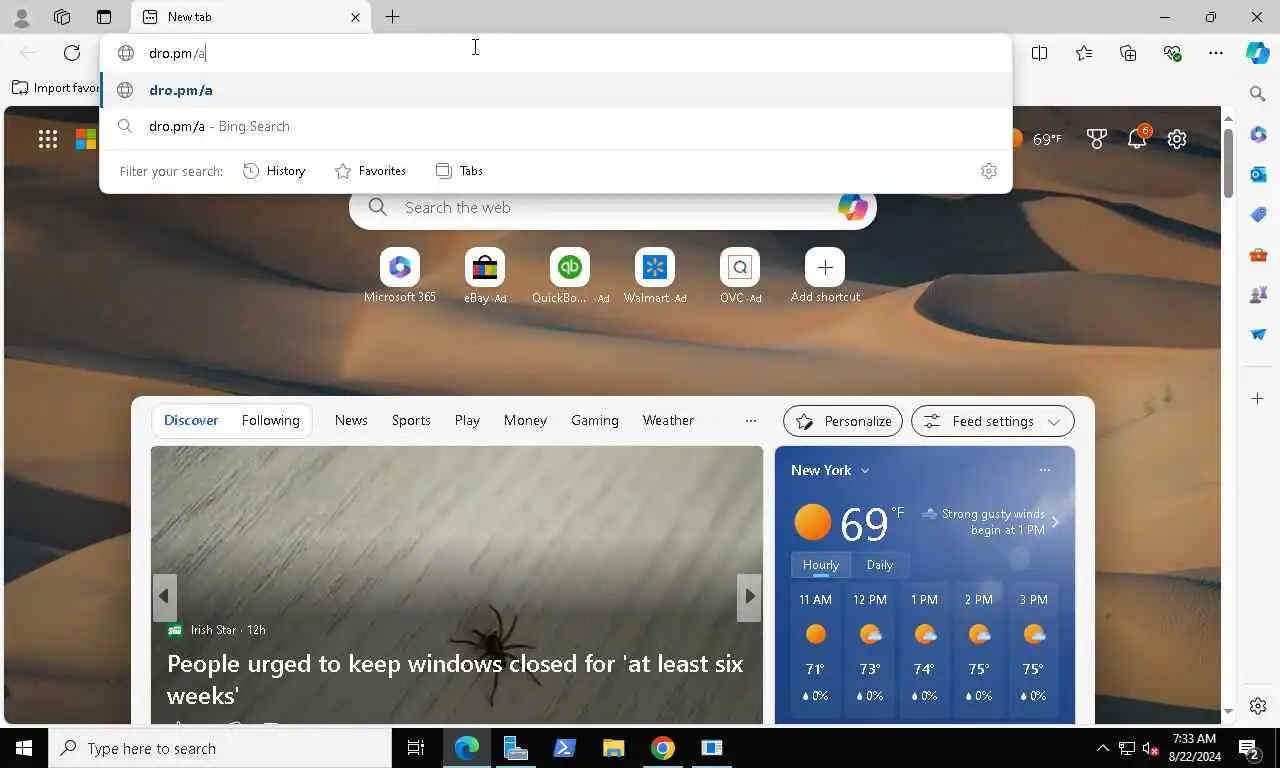Image resolution: width=1280 pixels, height=768 pixels.
Task: Open Walmart shortcut tile
Action: tap(655, 275)
